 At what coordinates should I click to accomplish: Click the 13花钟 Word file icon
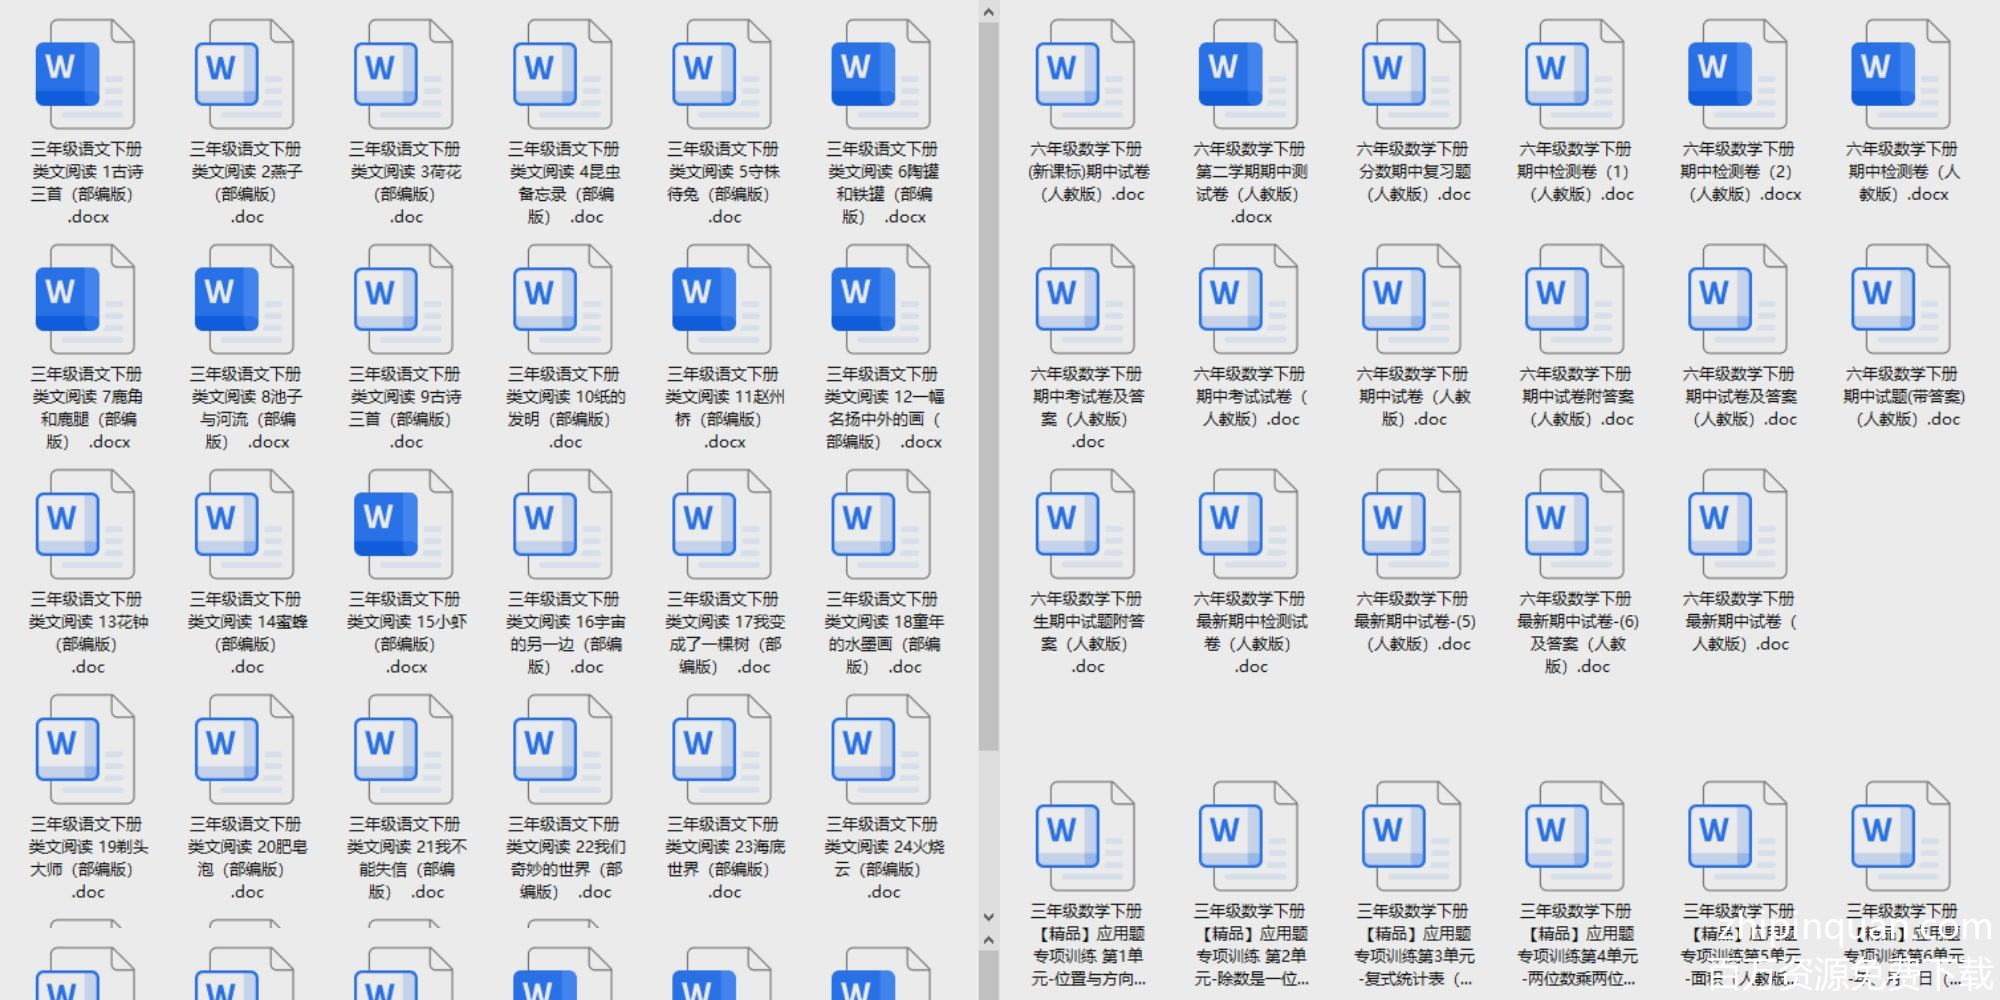[x=85, y=525]
